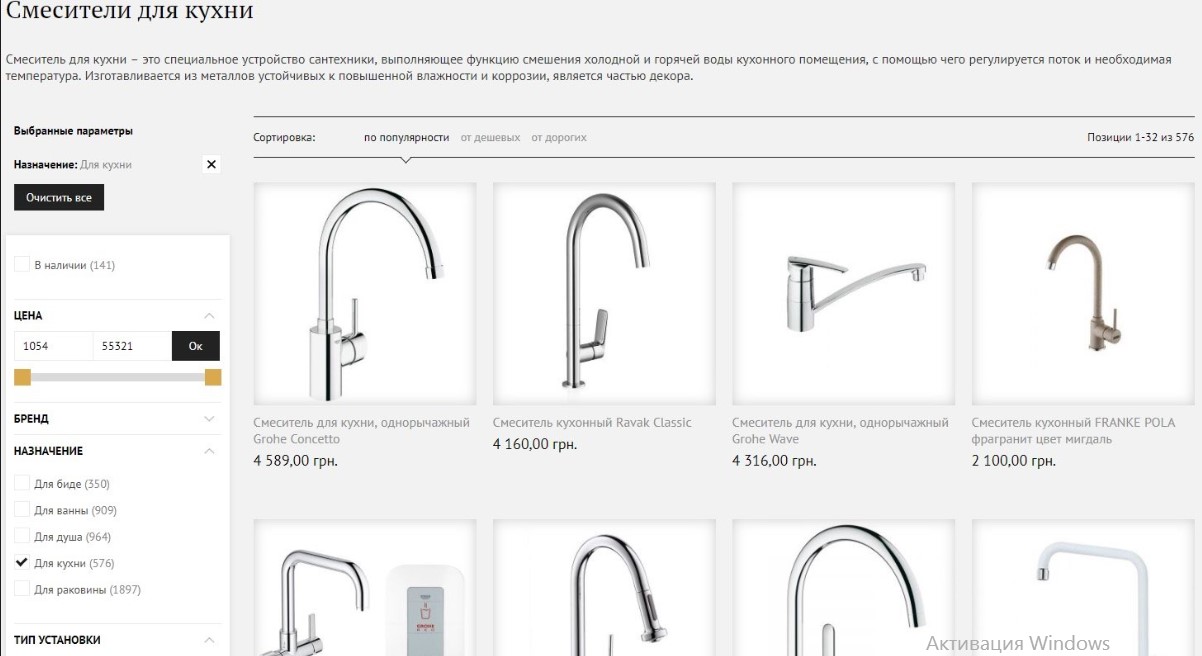Open faucet with Grohe Red boiler image
Screen dimensions: 1202x656
point(365,588)
